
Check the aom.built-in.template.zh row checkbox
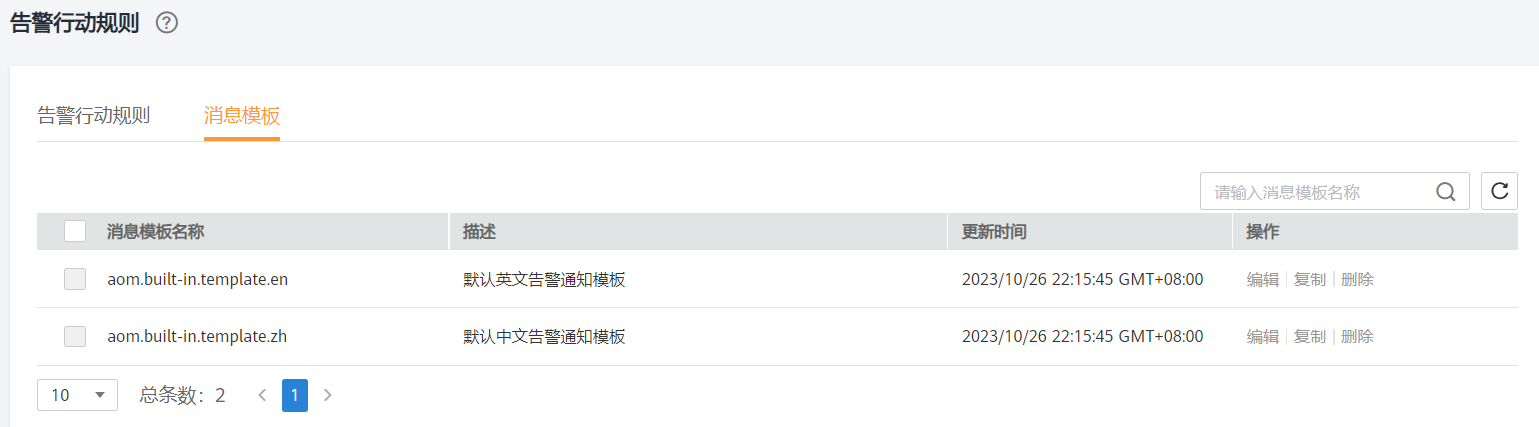click(x=75, y=337)
